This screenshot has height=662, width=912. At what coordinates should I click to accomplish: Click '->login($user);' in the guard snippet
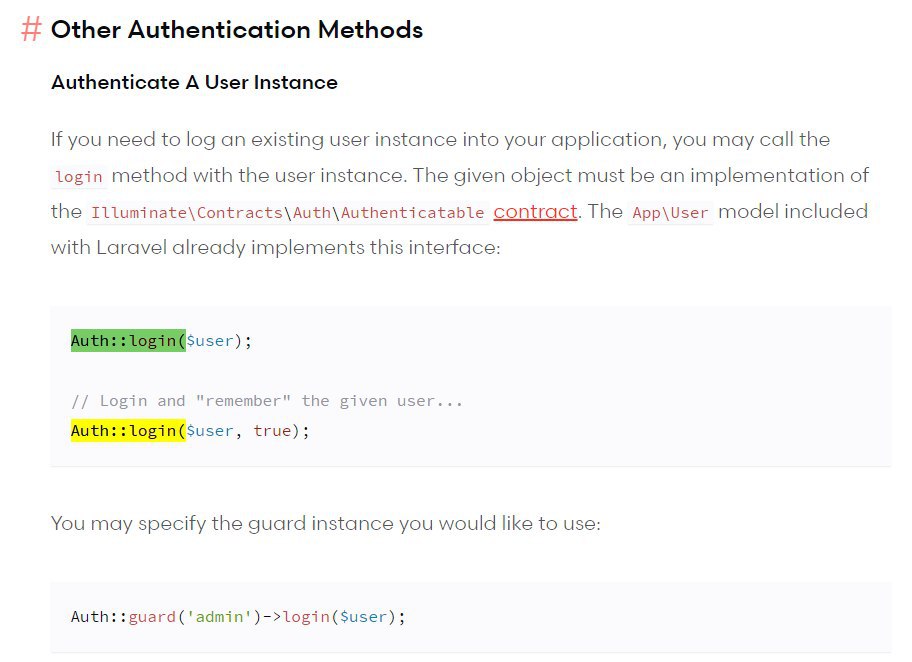point(334,617)
